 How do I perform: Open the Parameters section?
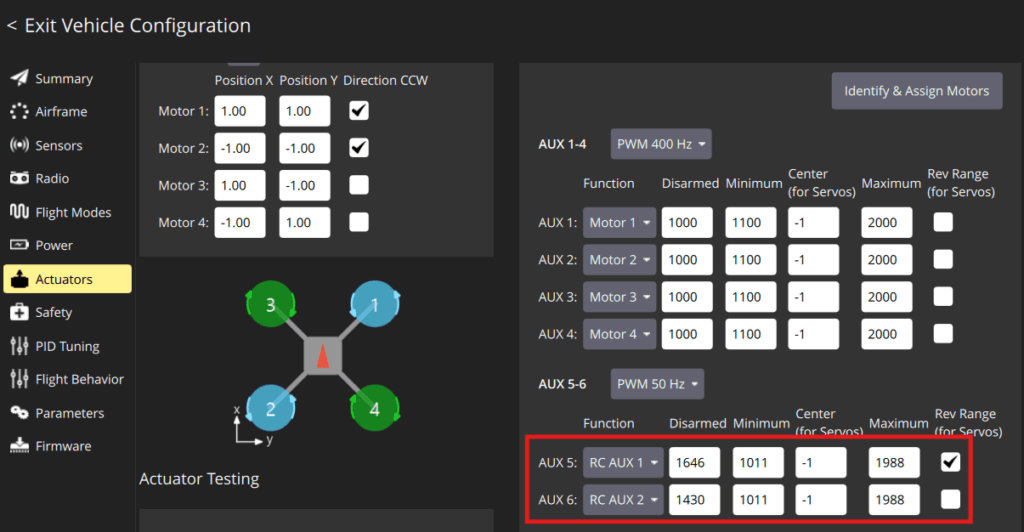[x=67, y=413]
